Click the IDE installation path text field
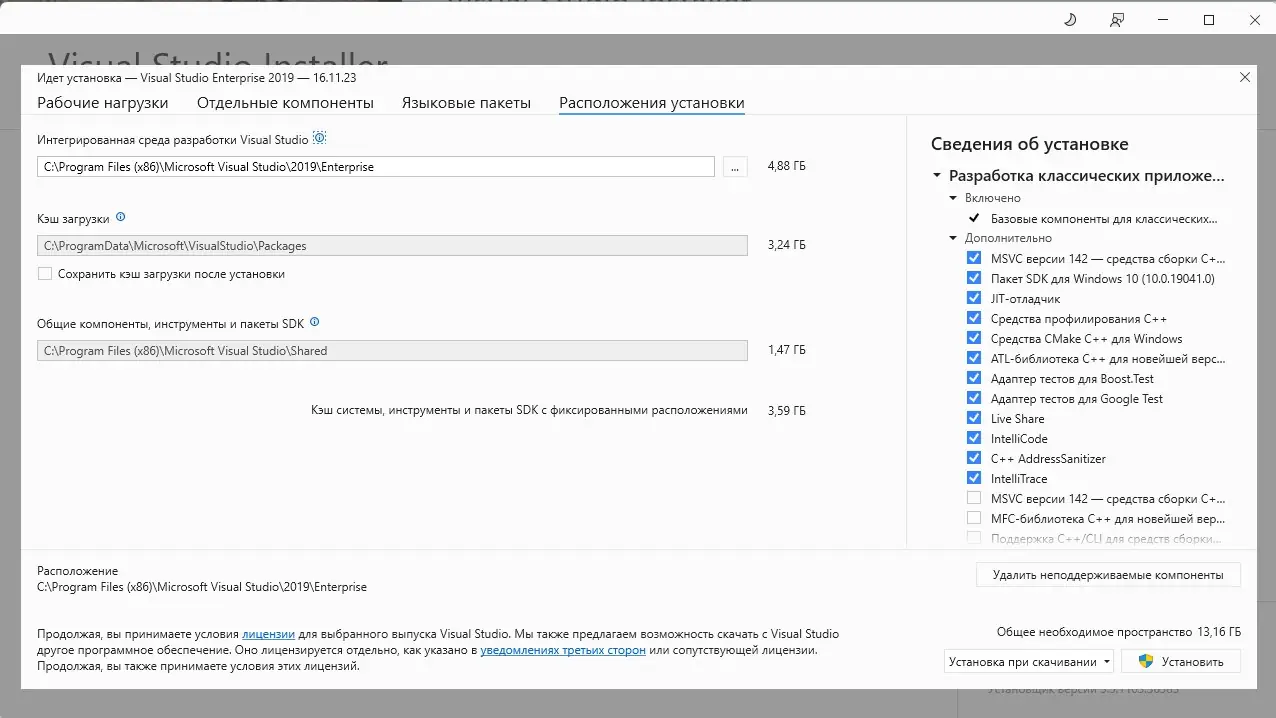Screen dimensions: 1276x718 375,167
